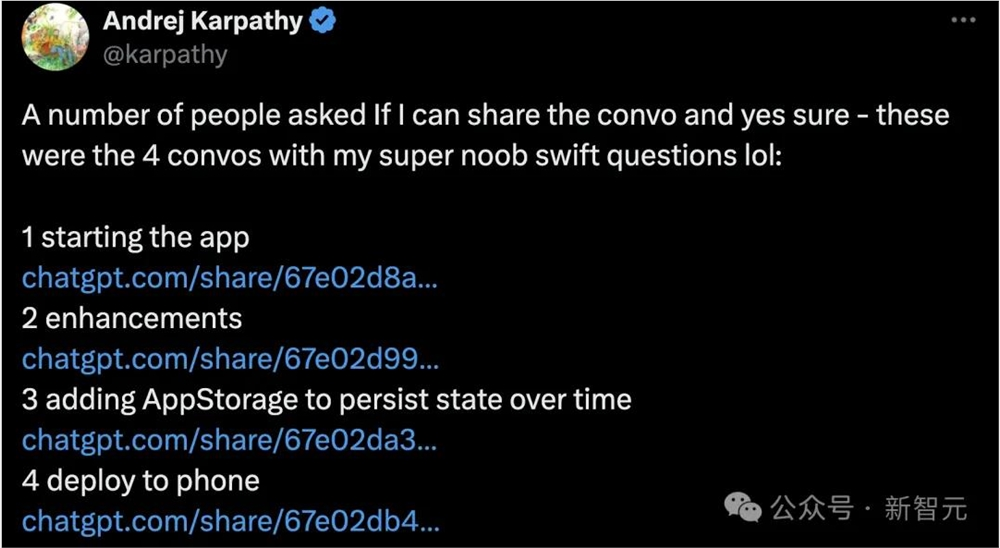Visit the chatgpt.com/share/67e02da3 link

(229, 440)
